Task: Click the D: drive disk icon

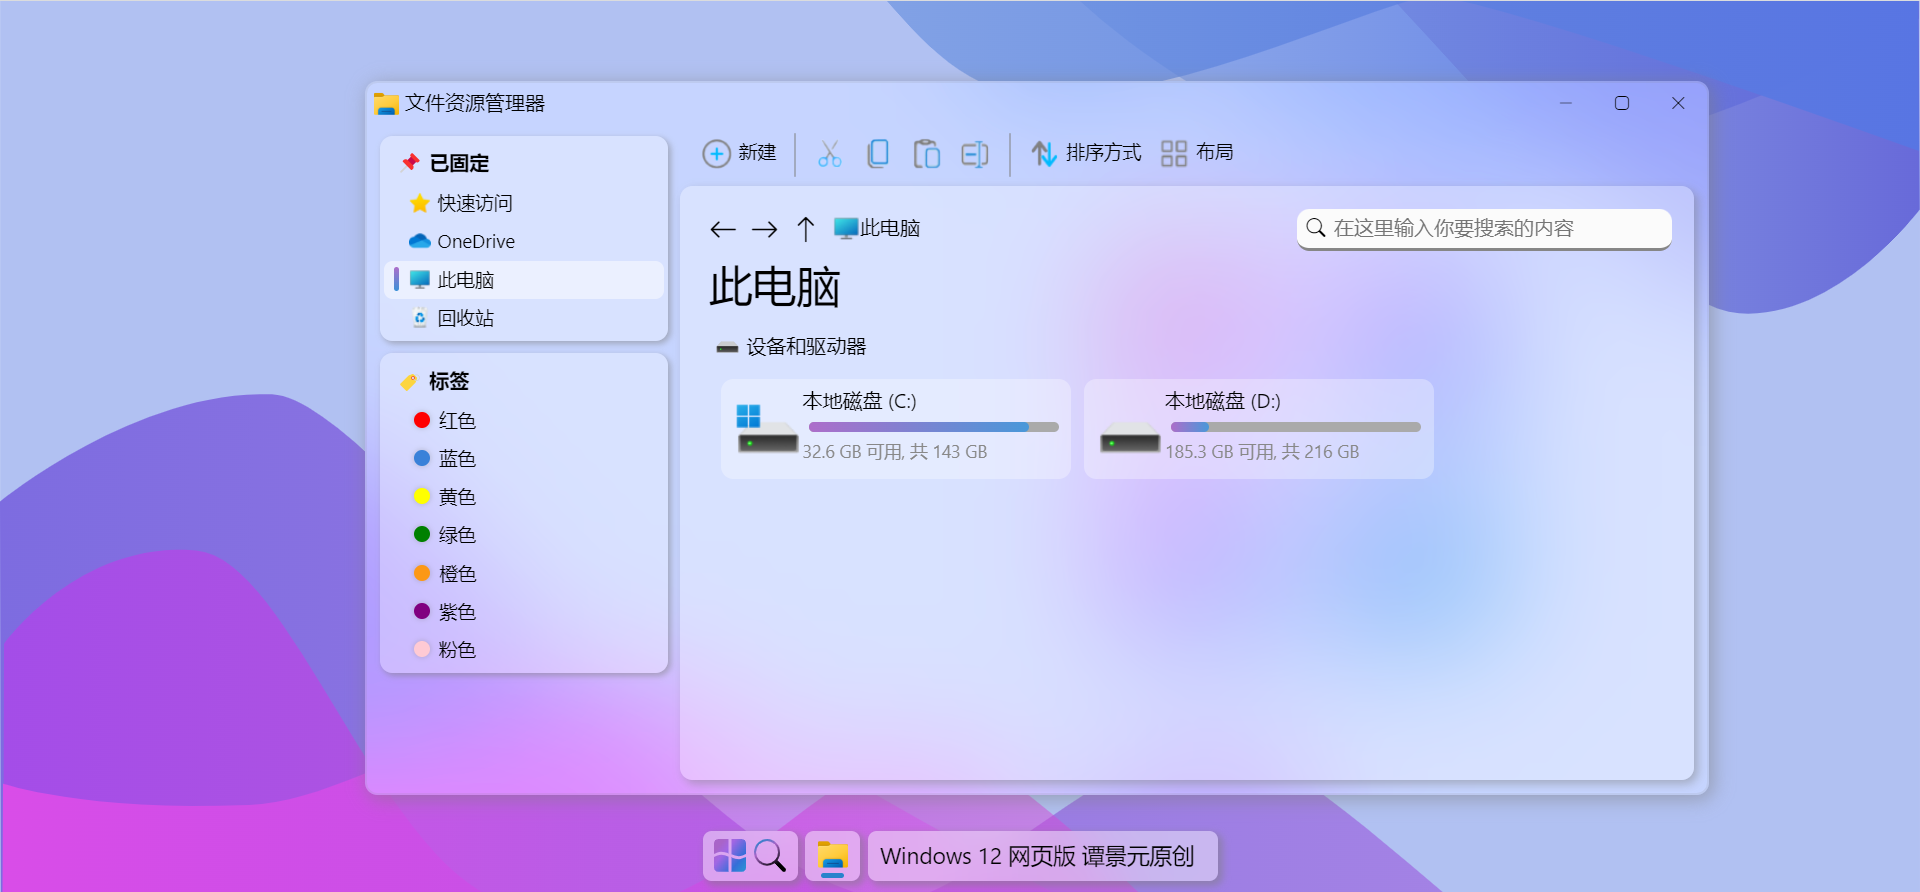Action: click(x=1130, y=437)
